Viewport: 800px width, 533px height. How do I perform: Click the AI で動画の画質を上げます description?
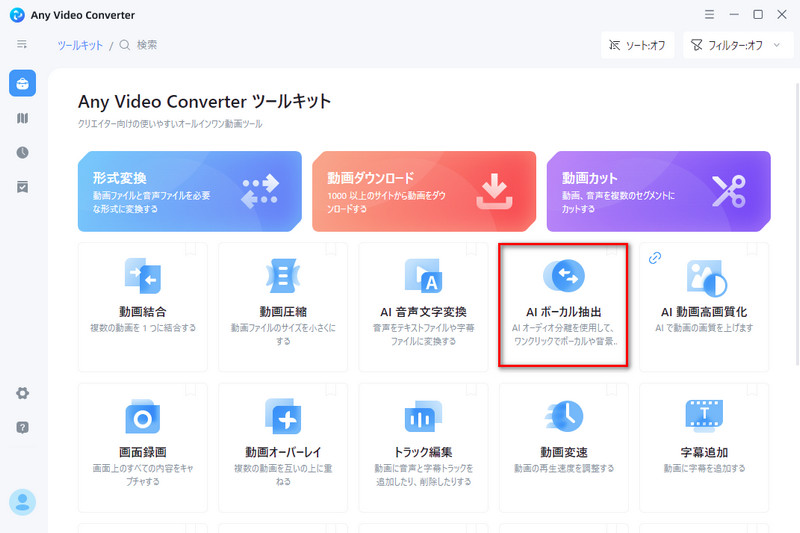(704, 327)
